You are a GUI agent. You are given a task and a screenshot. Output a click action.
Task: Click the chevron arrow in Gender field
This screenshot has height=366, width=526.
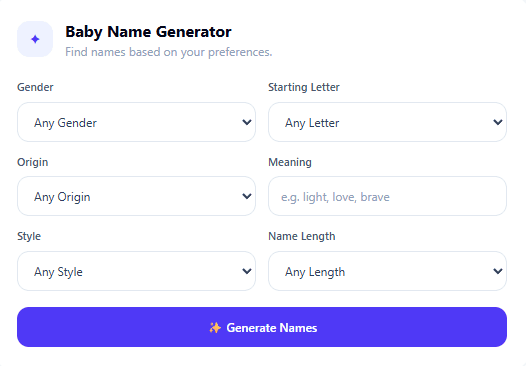(x=247, y=122)
